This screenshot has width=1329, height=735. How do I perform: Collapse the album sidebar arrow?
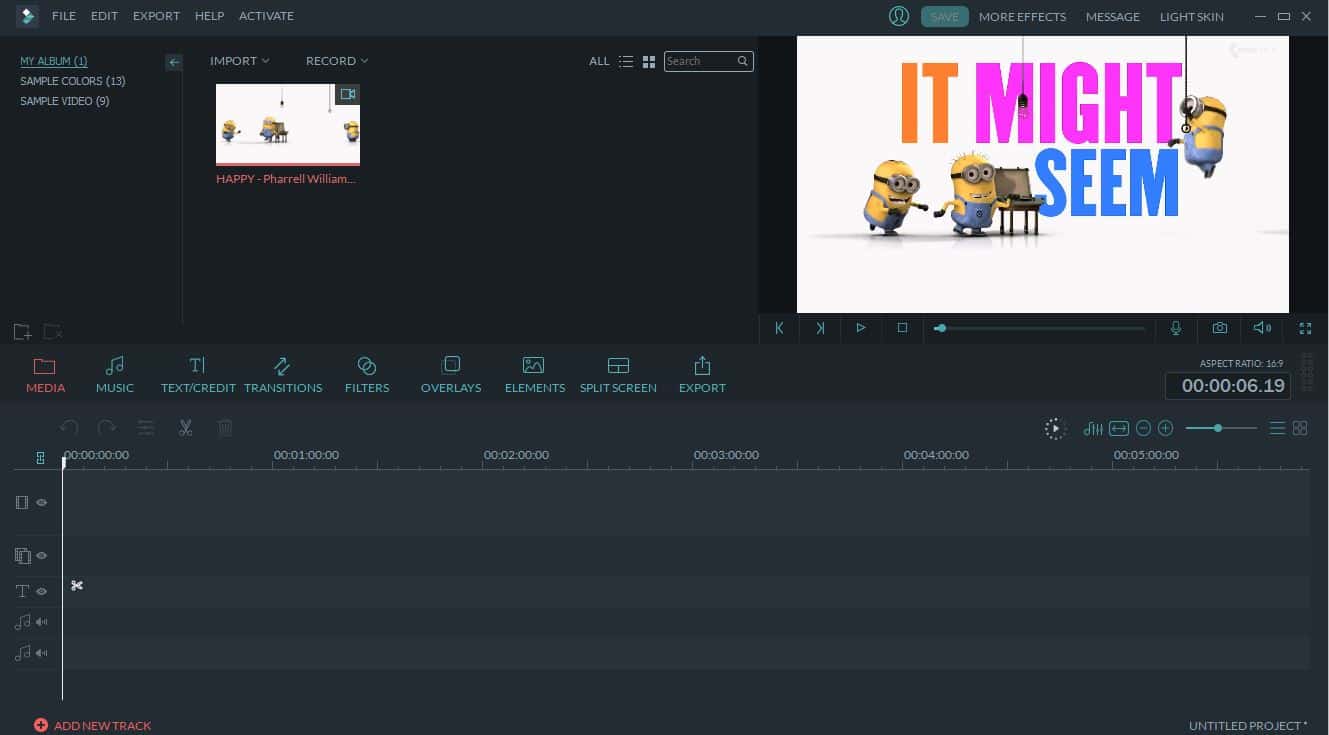(174, 62)
